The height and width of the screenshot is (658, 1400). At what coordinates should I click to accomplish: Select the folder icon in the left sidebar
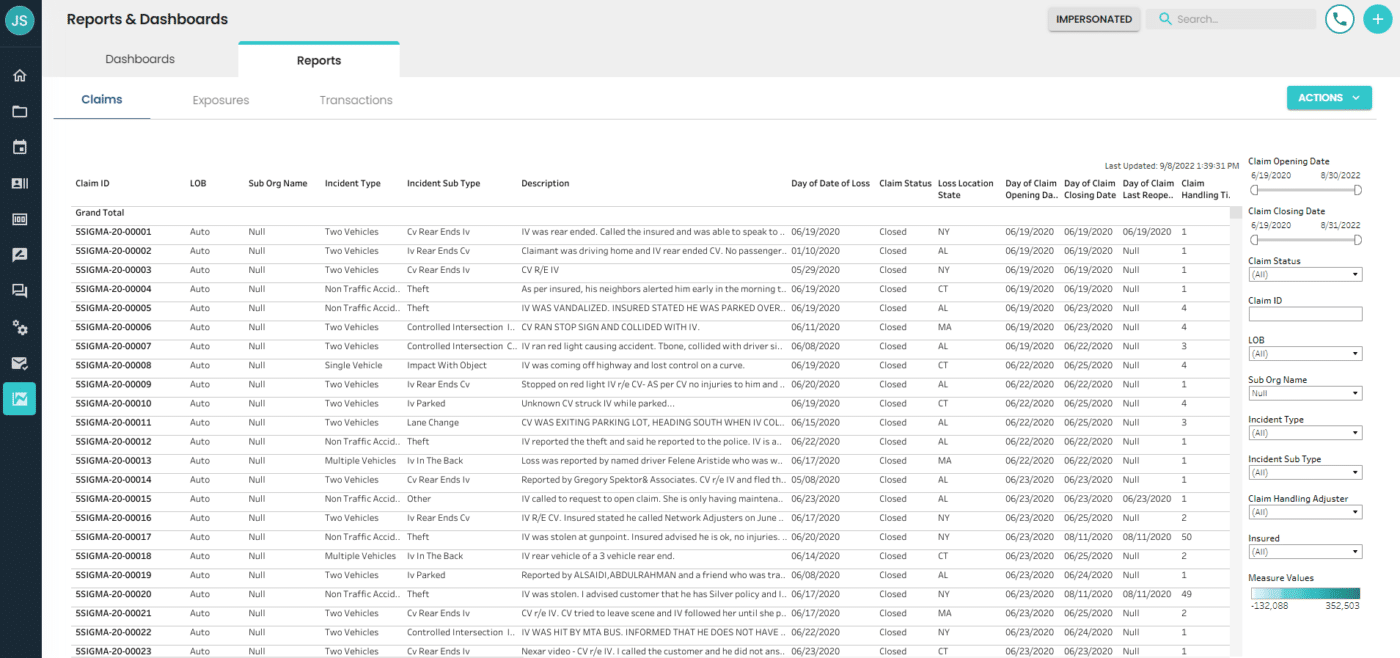click(x=20, y=111)
